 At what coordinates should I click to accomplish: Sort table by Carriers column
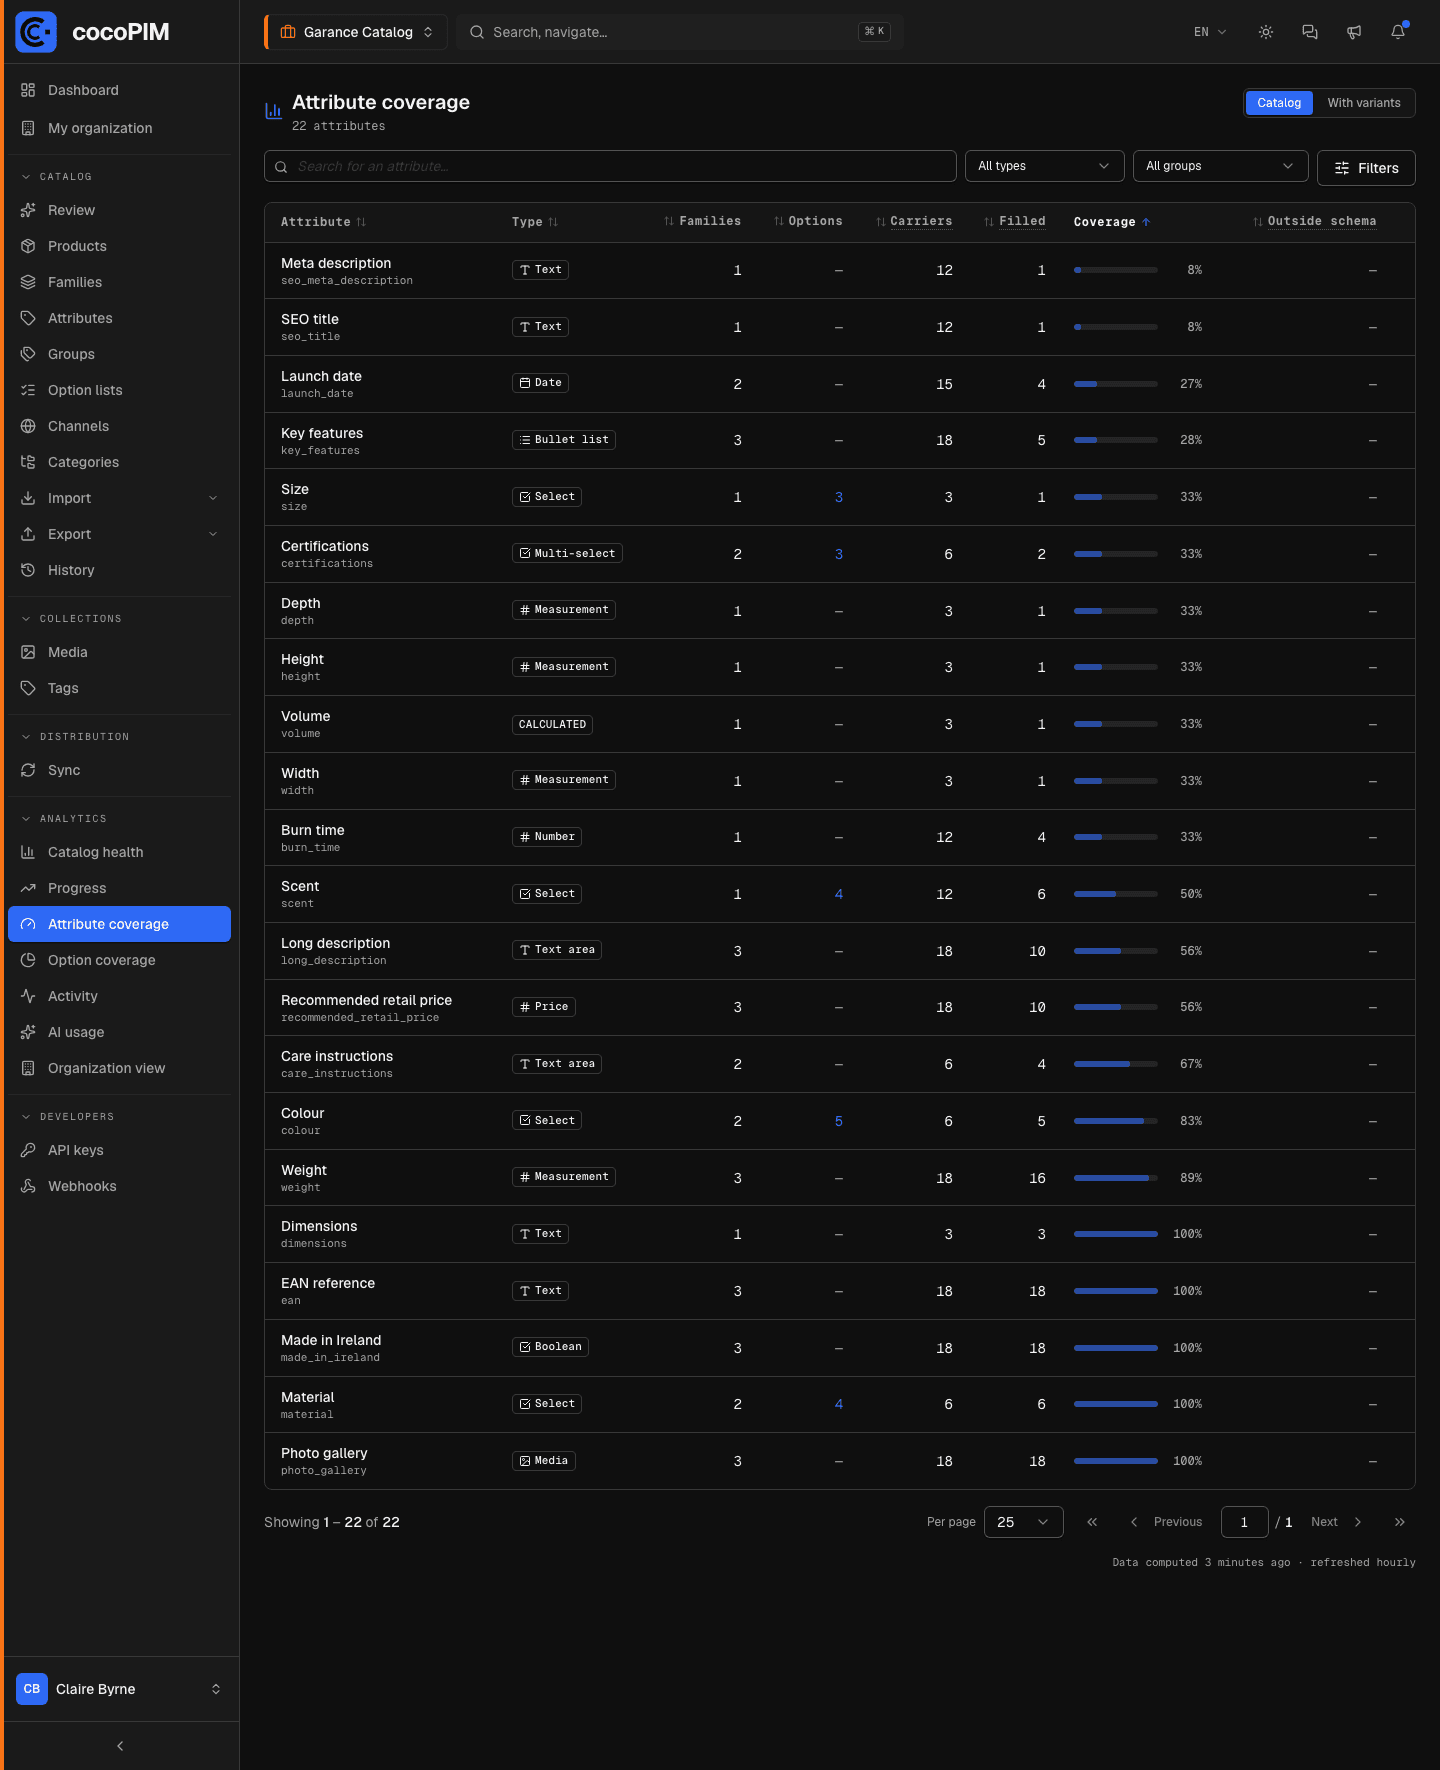914,221
